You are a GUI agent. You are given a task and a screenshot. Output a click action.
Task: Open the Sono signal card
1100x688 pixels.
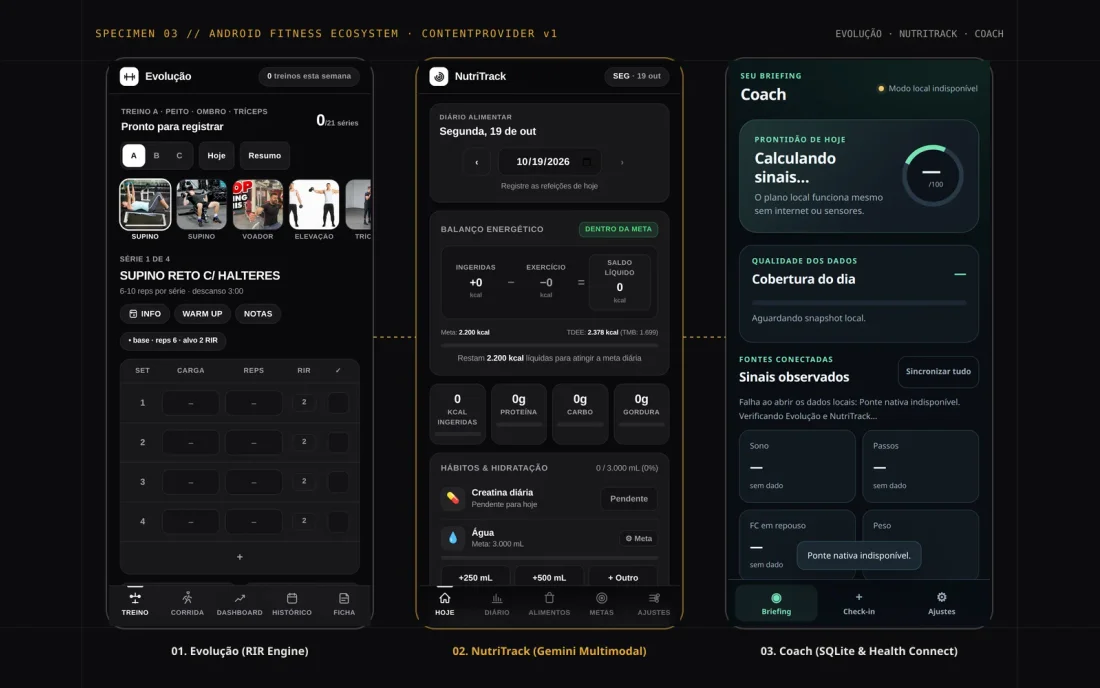797,466
